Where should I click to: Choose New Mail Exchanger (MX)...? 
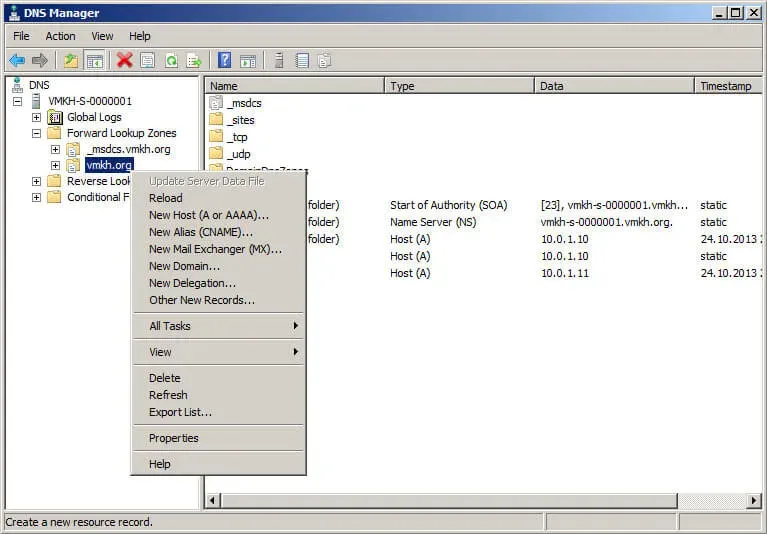219,249
